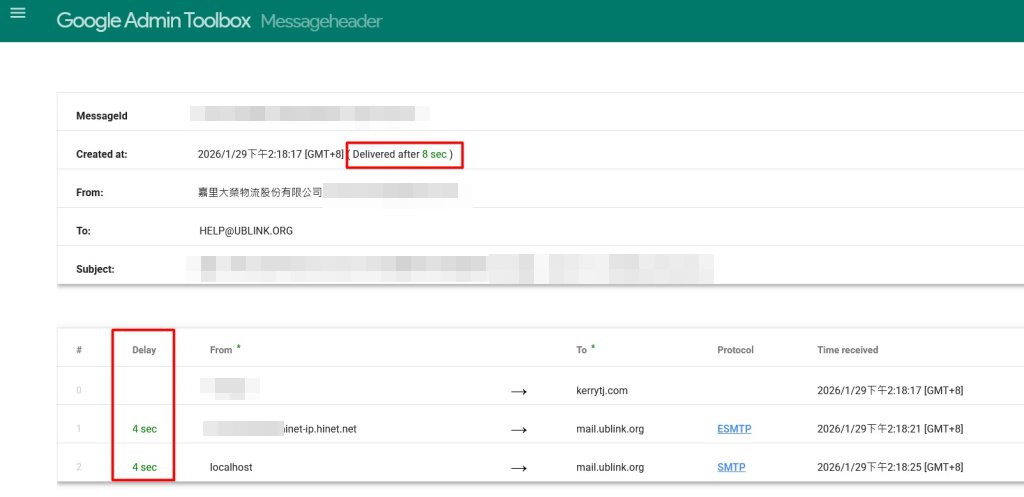The width and height of the screenshot is (1024, 497).
Task: Click the 4 sec delay in row 2
Action: 144,468
